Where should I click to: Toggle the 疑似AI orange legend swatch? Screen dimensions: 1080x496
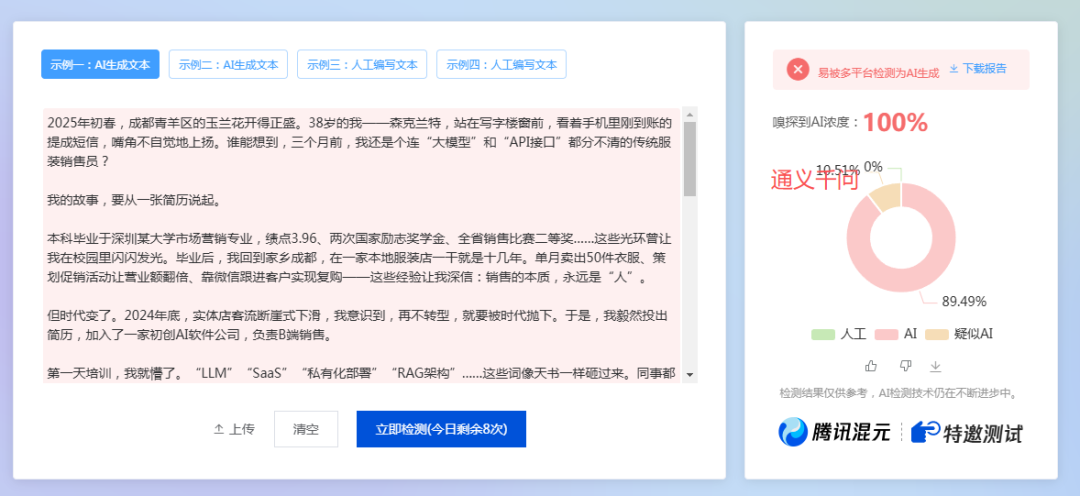click(936, 334)
